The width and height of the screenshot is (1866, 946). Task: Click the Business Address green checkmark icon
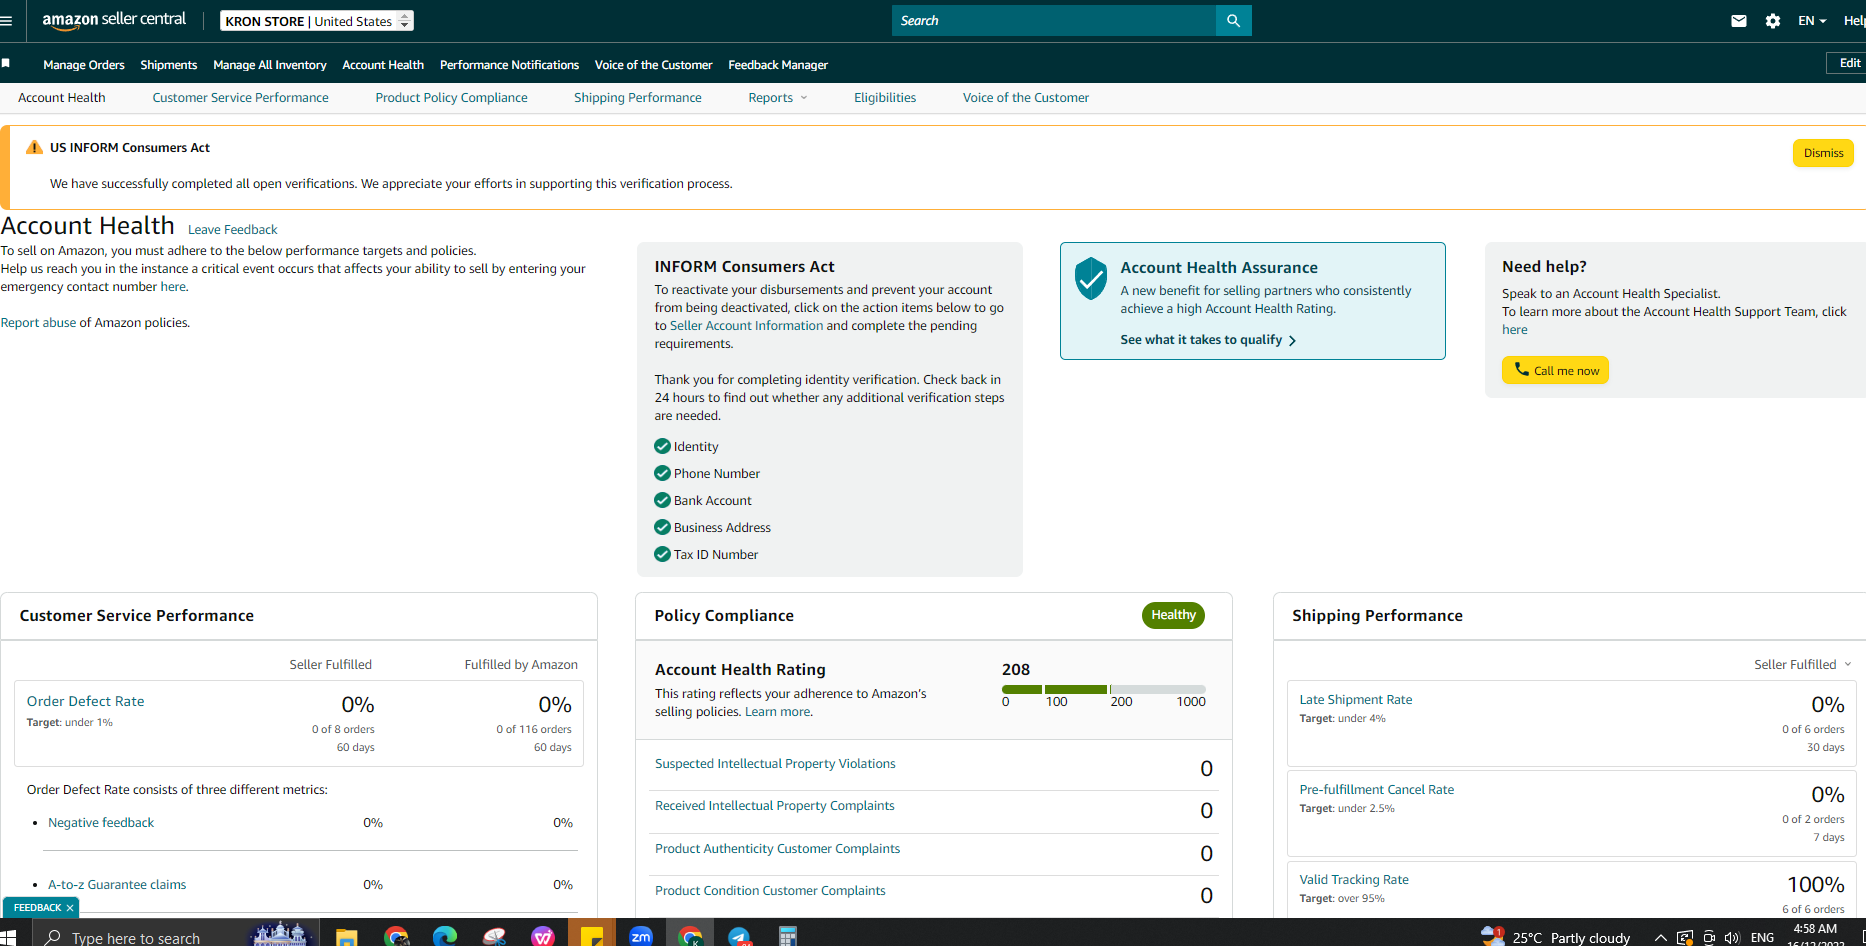pyautogui.click(x=662, y=527)
